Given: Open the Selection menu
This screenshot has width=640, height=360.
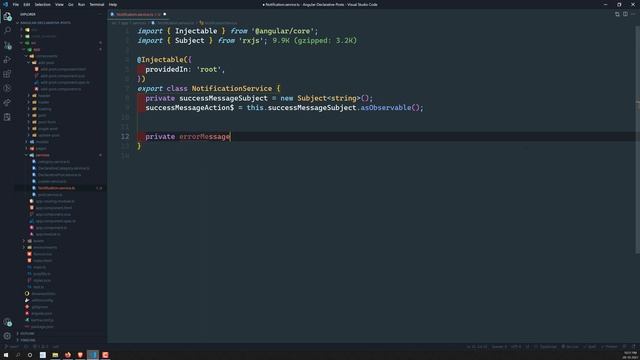Looking at the screenshot, I should [x=42, y=4].
